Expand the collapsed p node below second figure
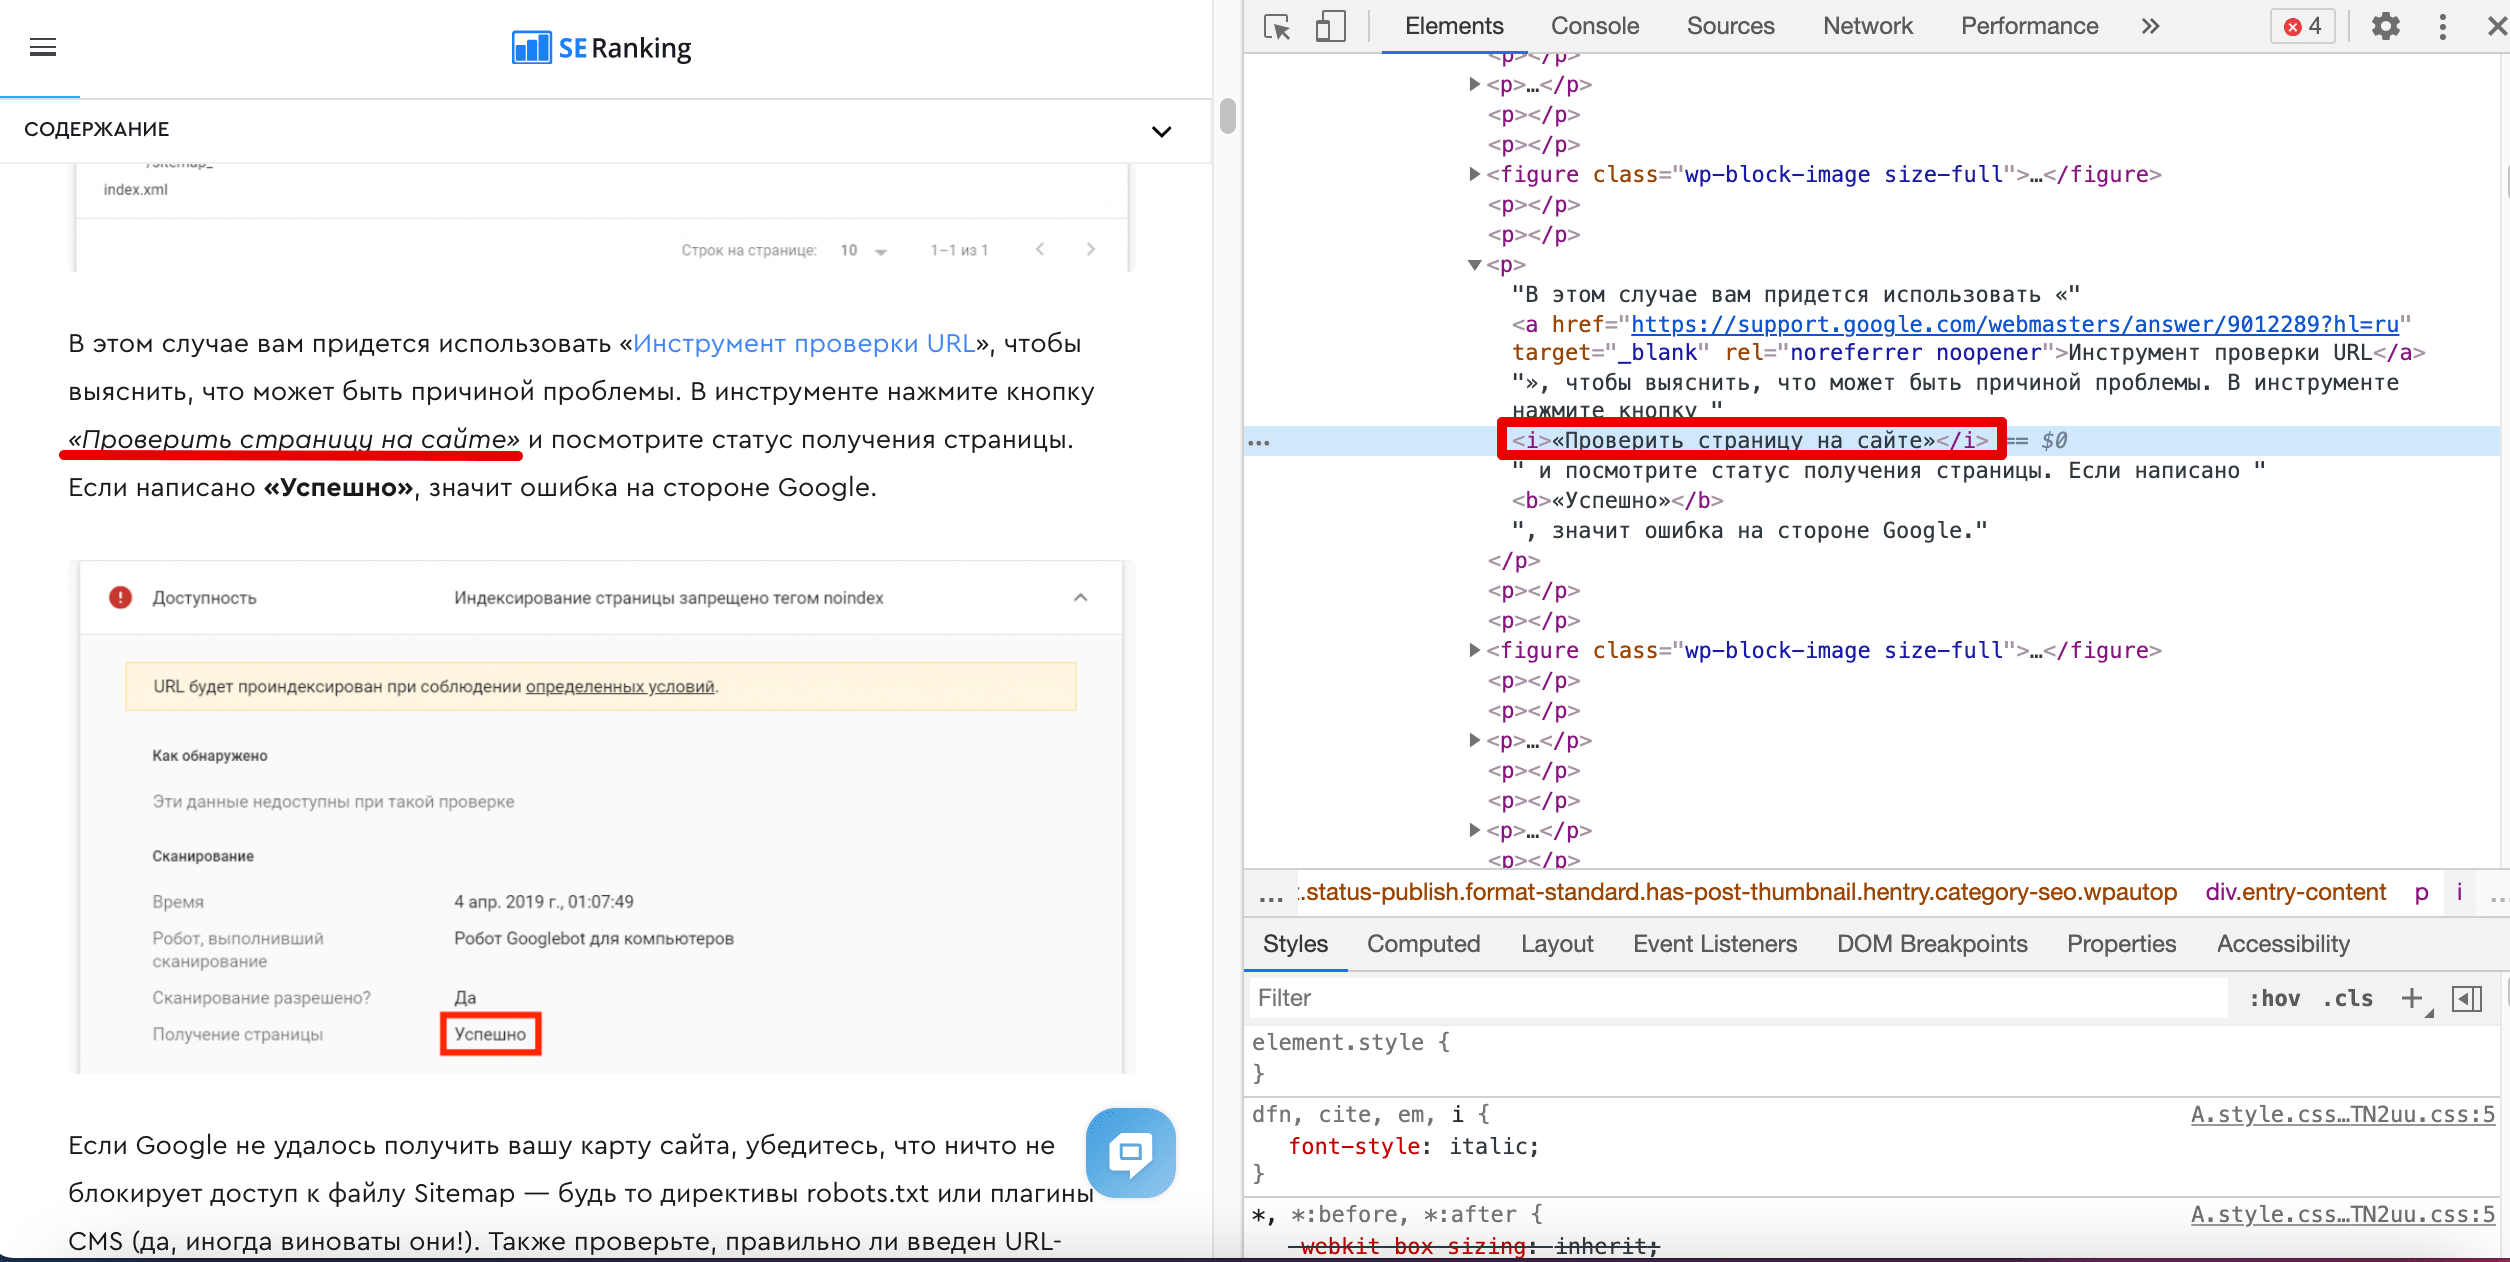The height and width of the screenshot is (1262, 2510). [1474, 740]
